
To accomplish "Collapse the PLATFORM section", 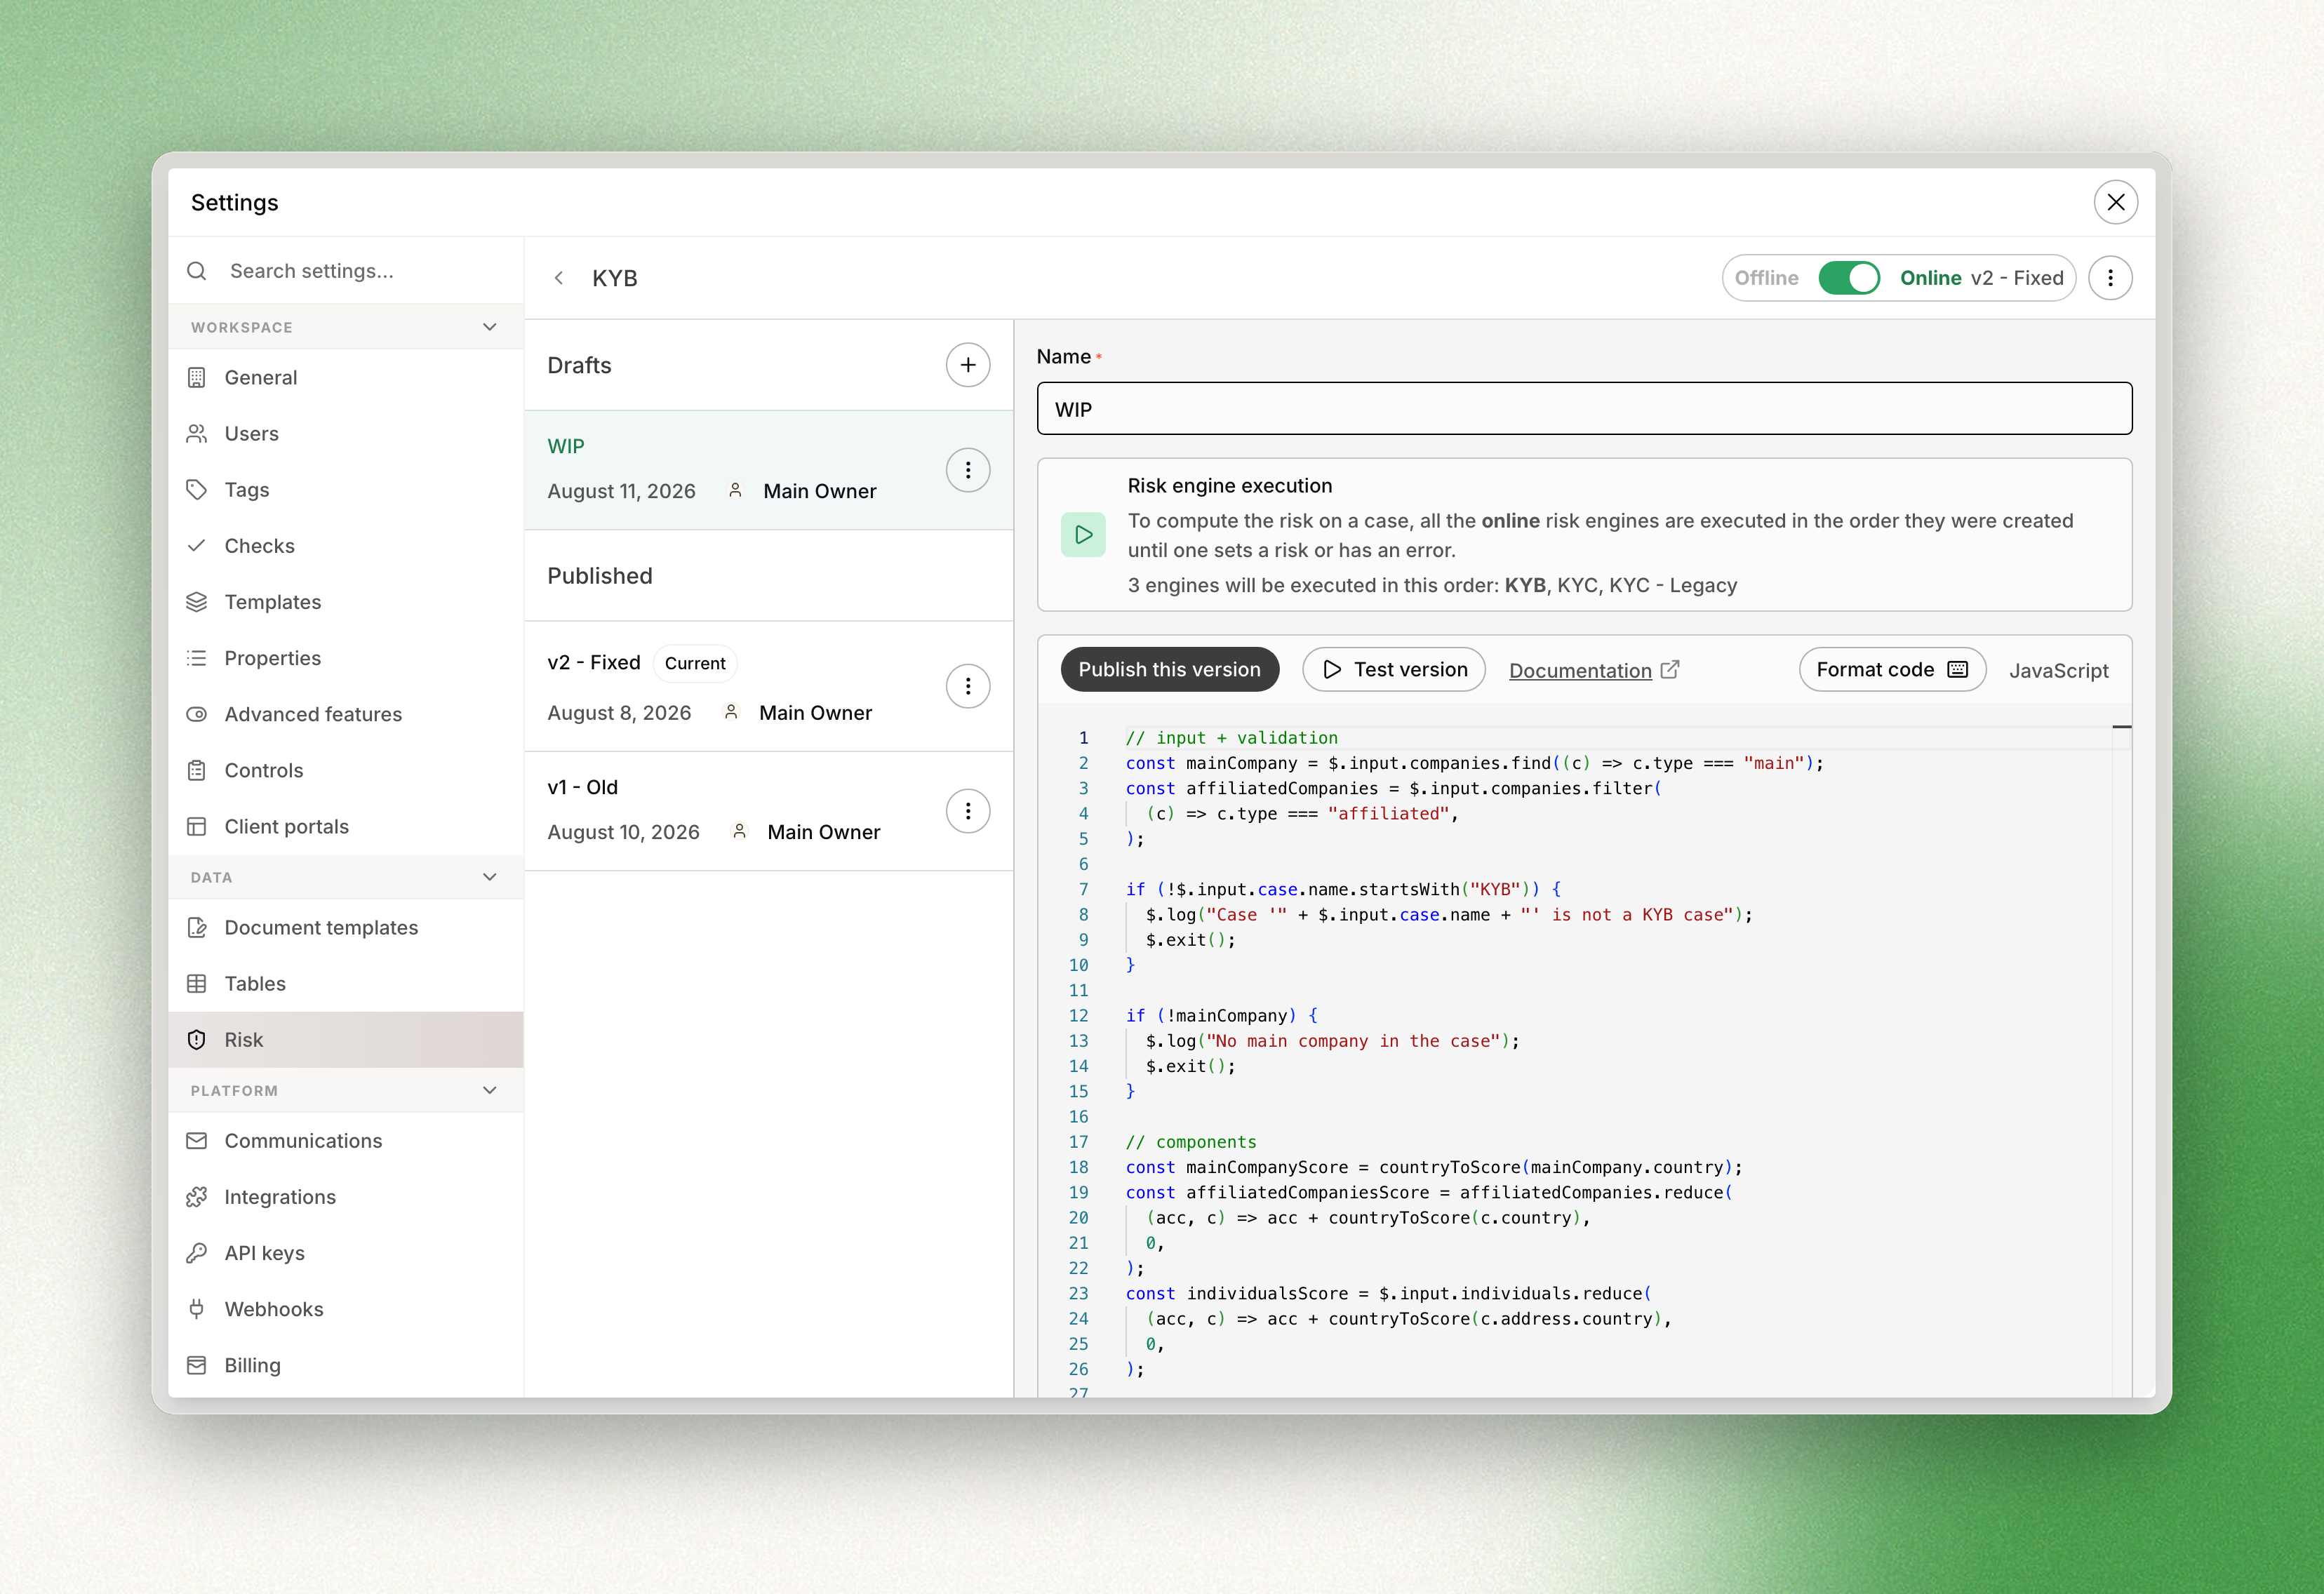I will [490, 1090].
